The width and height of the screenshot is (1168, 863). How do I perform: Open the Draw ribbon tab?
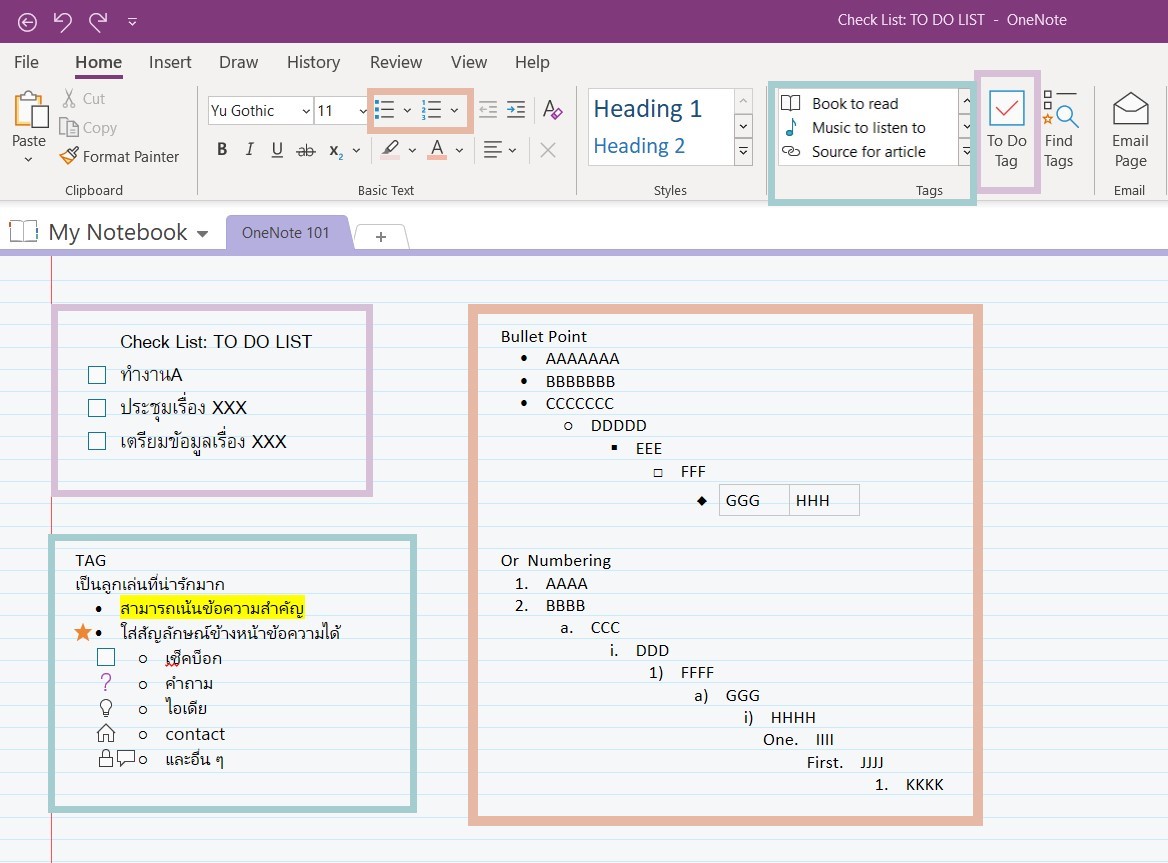tap(238, 62)
